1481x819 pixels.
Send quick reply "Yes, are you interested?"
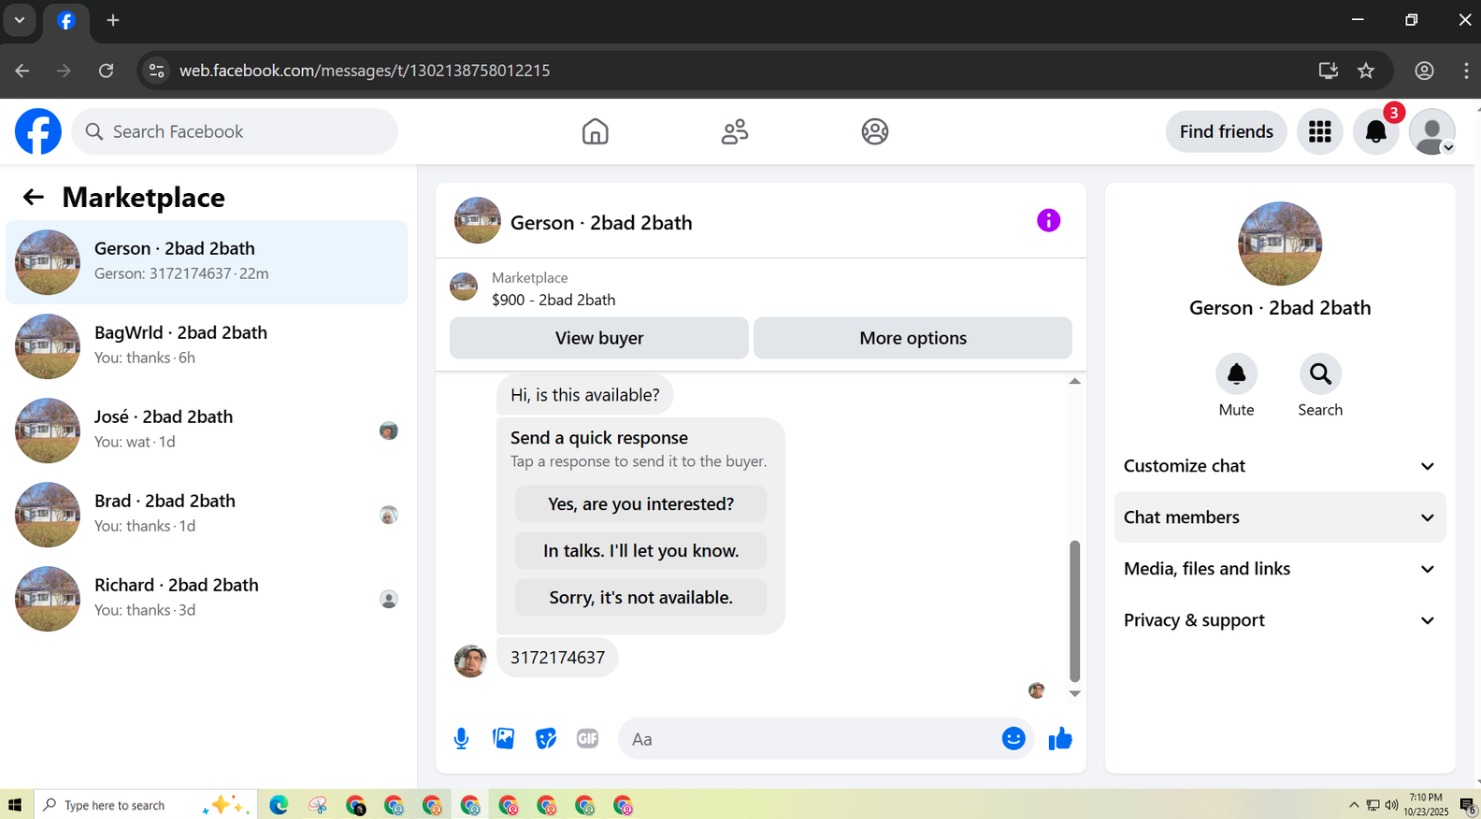click(641, 504)
